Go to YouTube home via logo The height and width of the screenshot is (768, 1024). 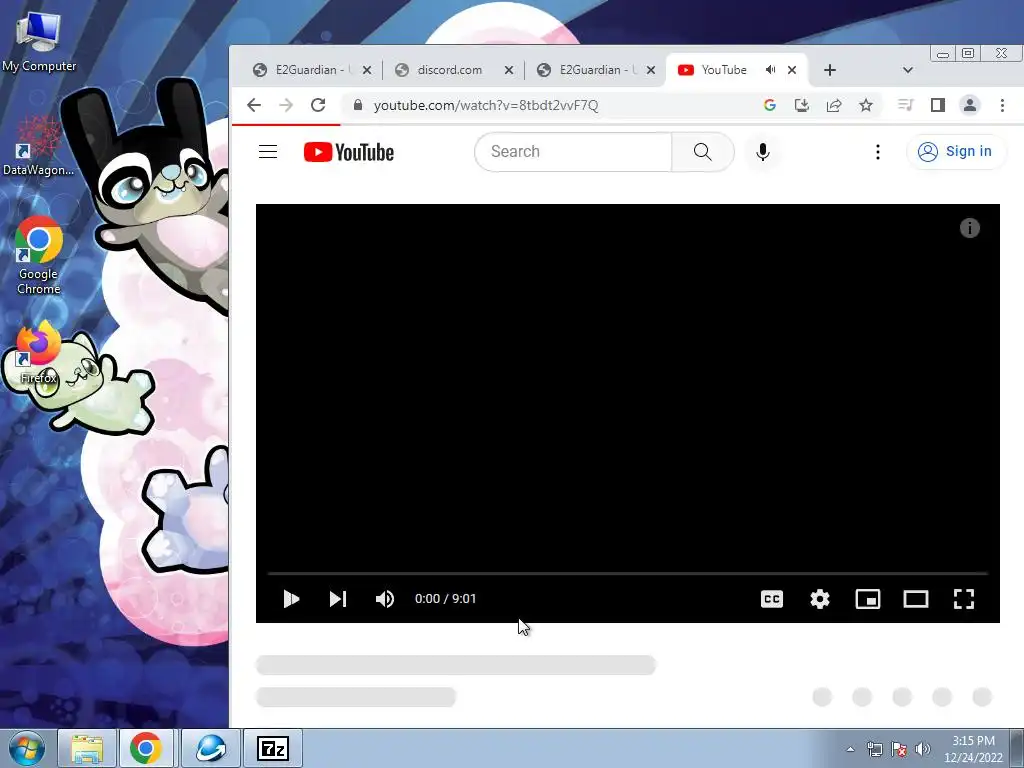click(x=349, y=152)
